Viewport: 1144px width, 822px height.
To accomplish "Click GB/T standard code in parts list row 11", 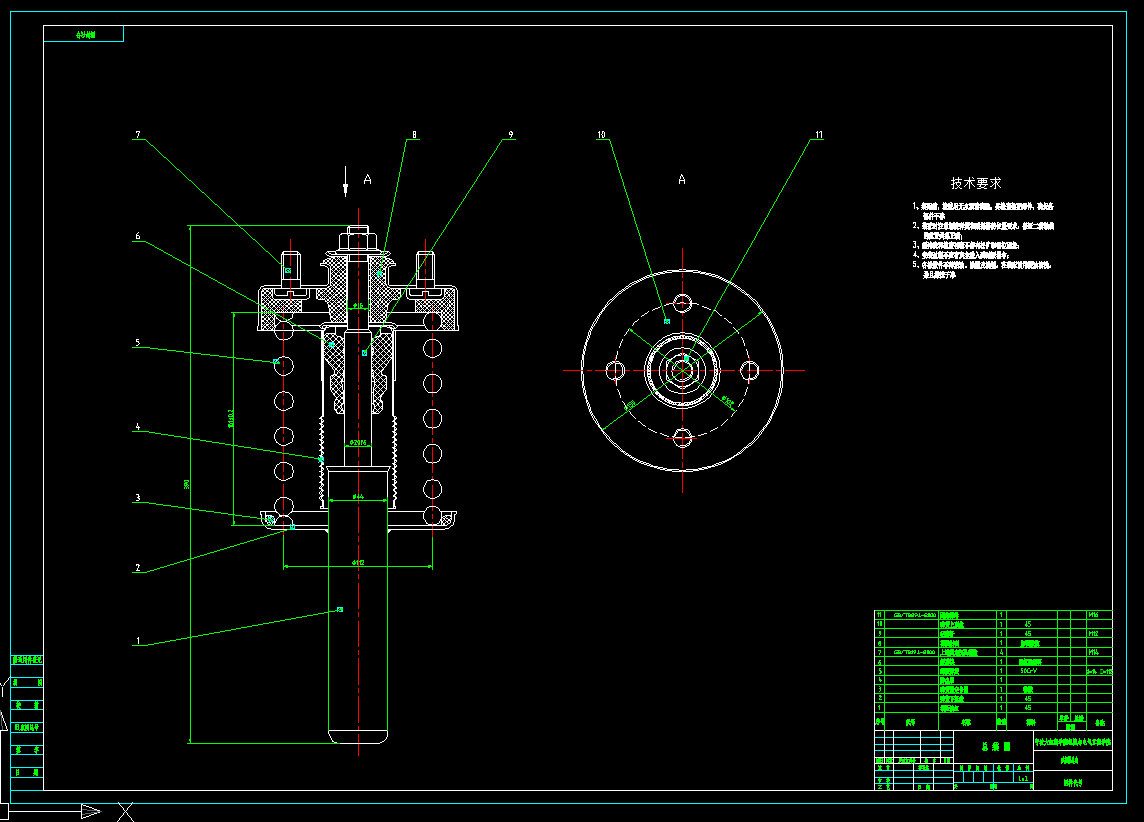I will [x=914, y=615].
